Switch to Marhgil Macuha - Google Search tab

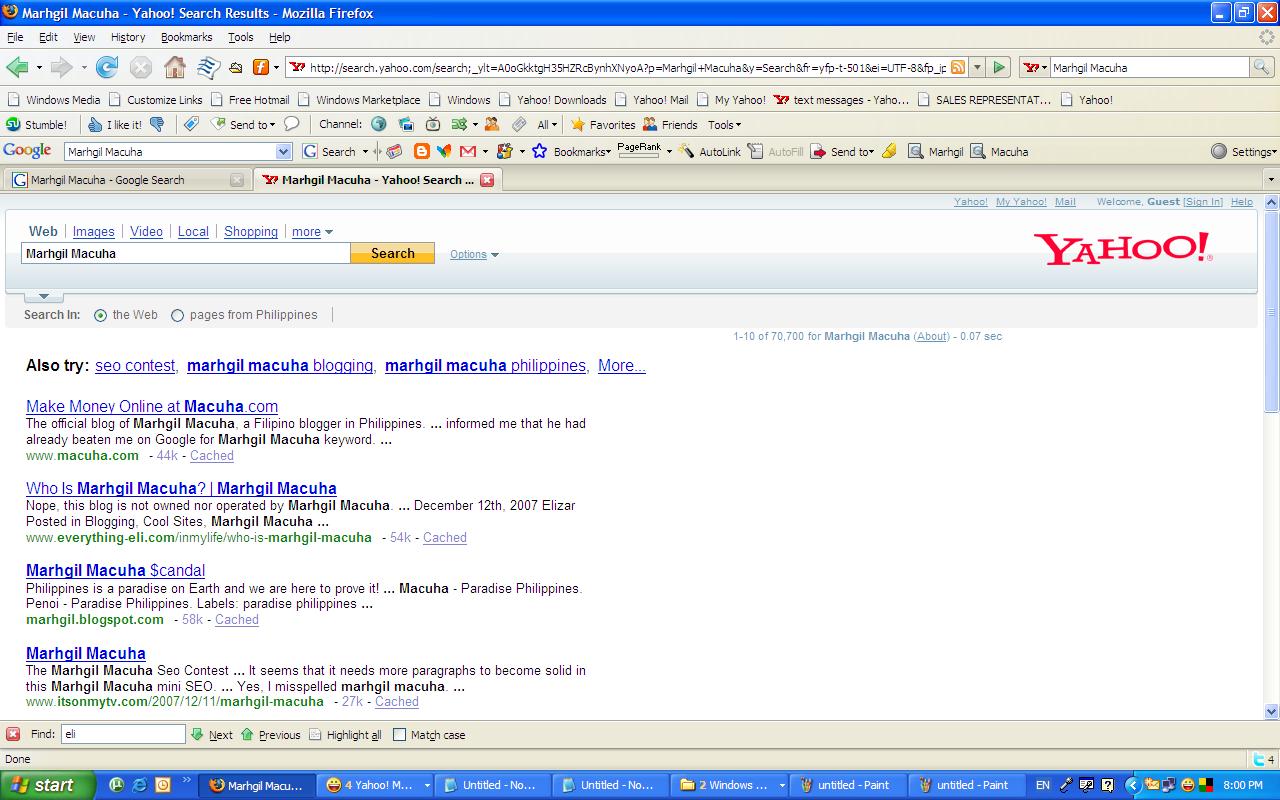tap(126, 180)
